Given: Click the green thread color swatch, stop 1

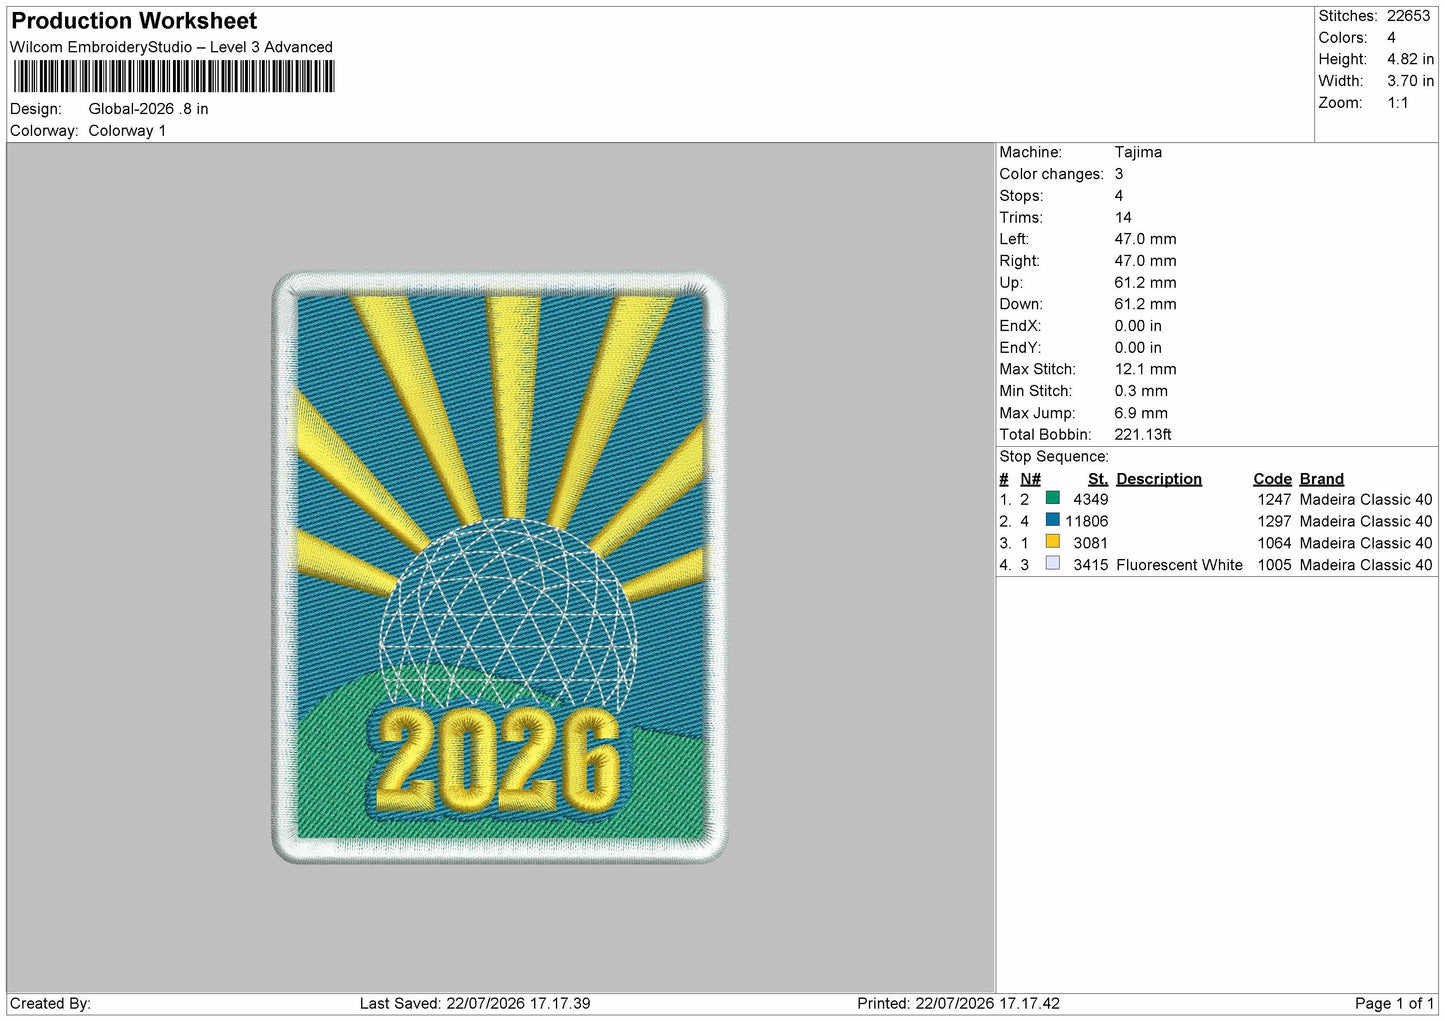Looking at the screenshot, I should click(x=1052, y=498).
